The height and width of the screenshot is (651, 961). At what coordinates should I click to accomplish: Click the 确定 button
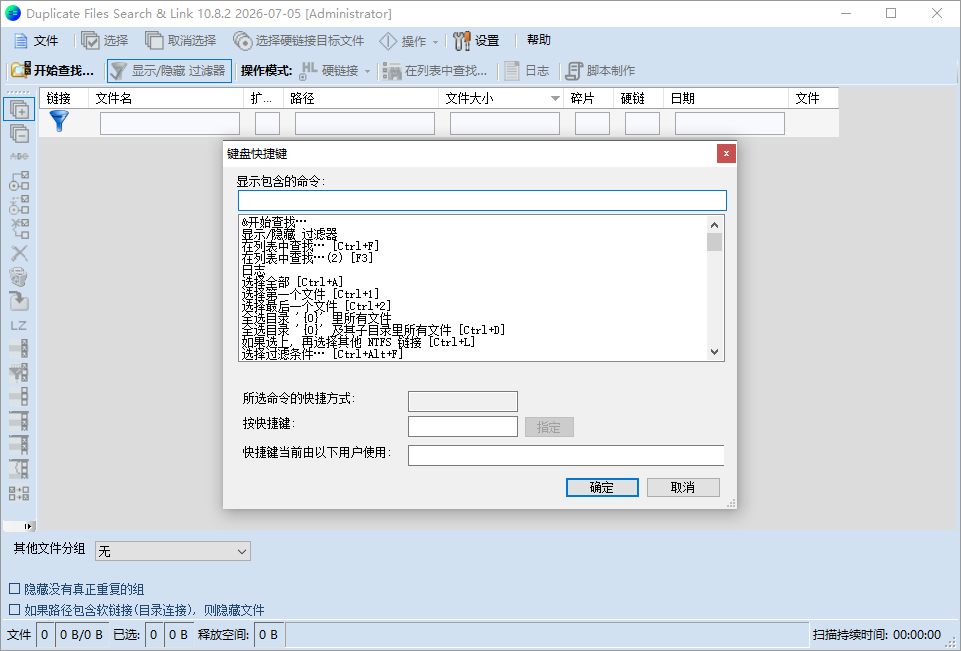coord(602,487)
